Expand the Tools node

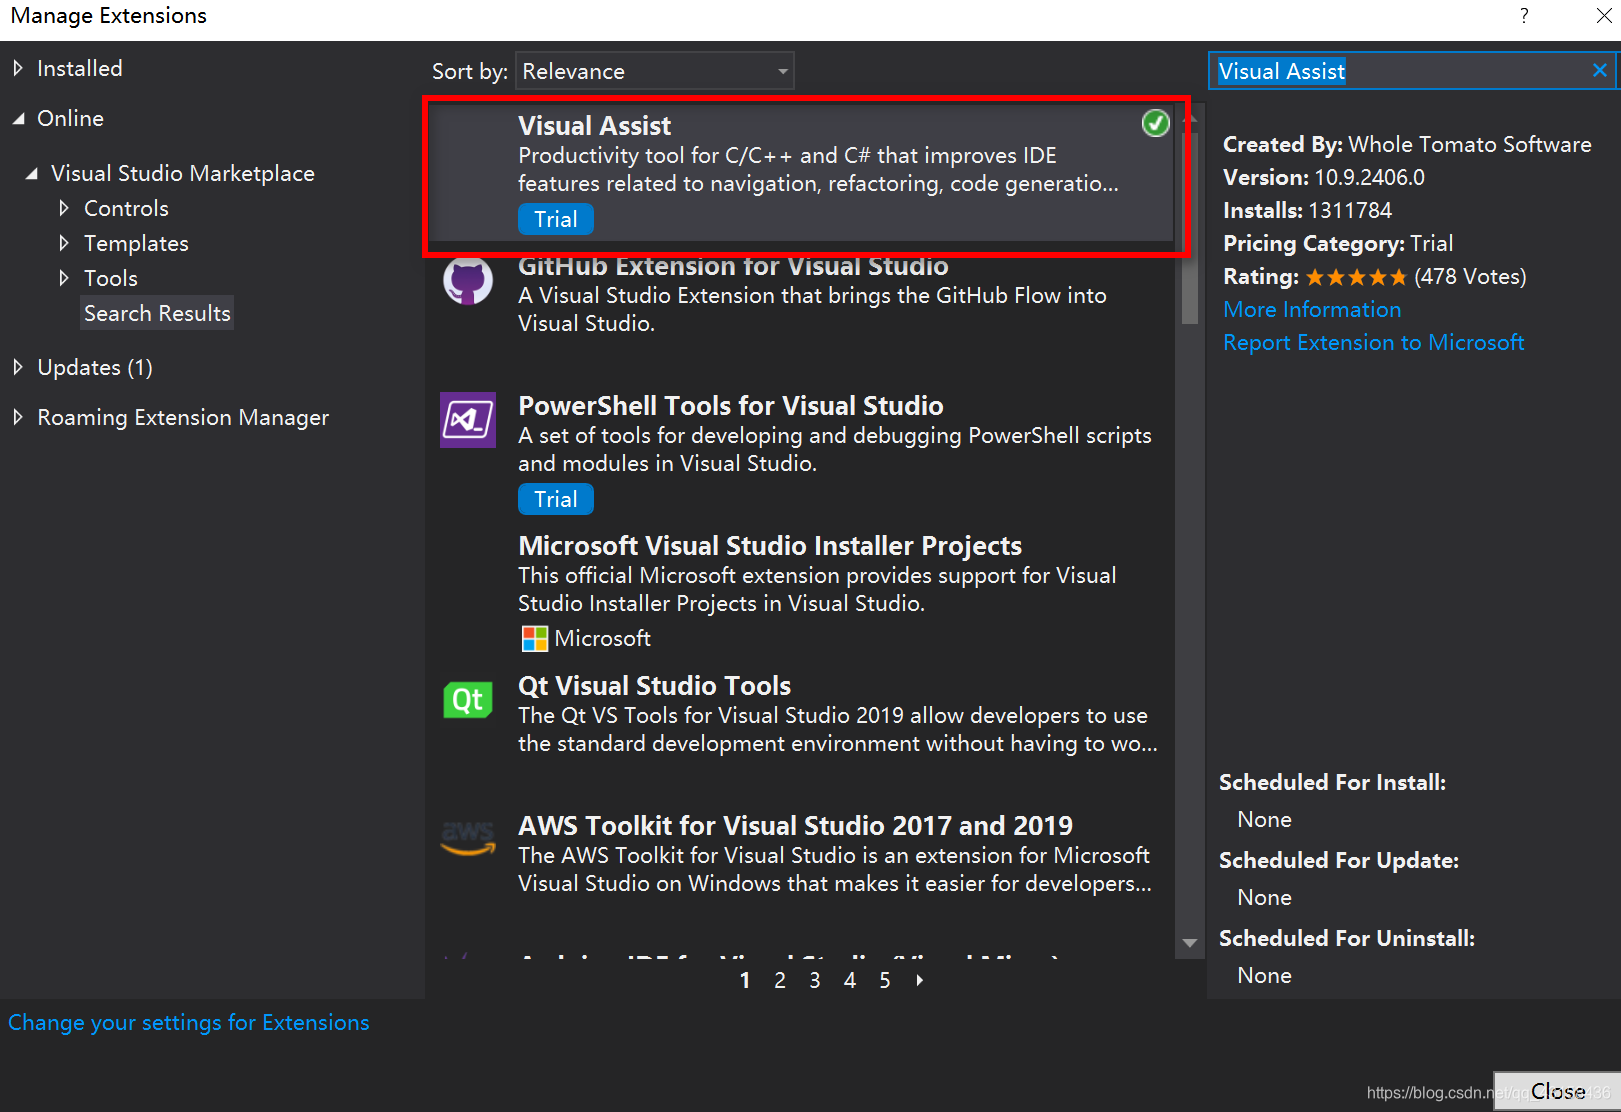click(x=64, y=278)
